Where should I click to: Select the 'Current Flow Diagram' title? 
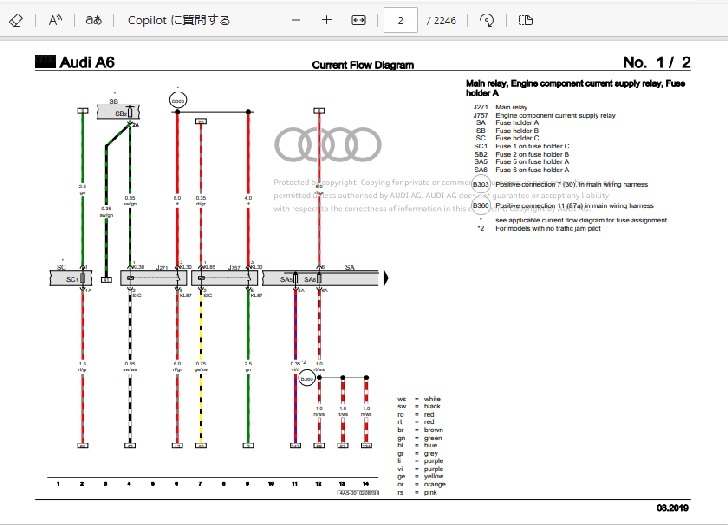click(x=363, y=65)
